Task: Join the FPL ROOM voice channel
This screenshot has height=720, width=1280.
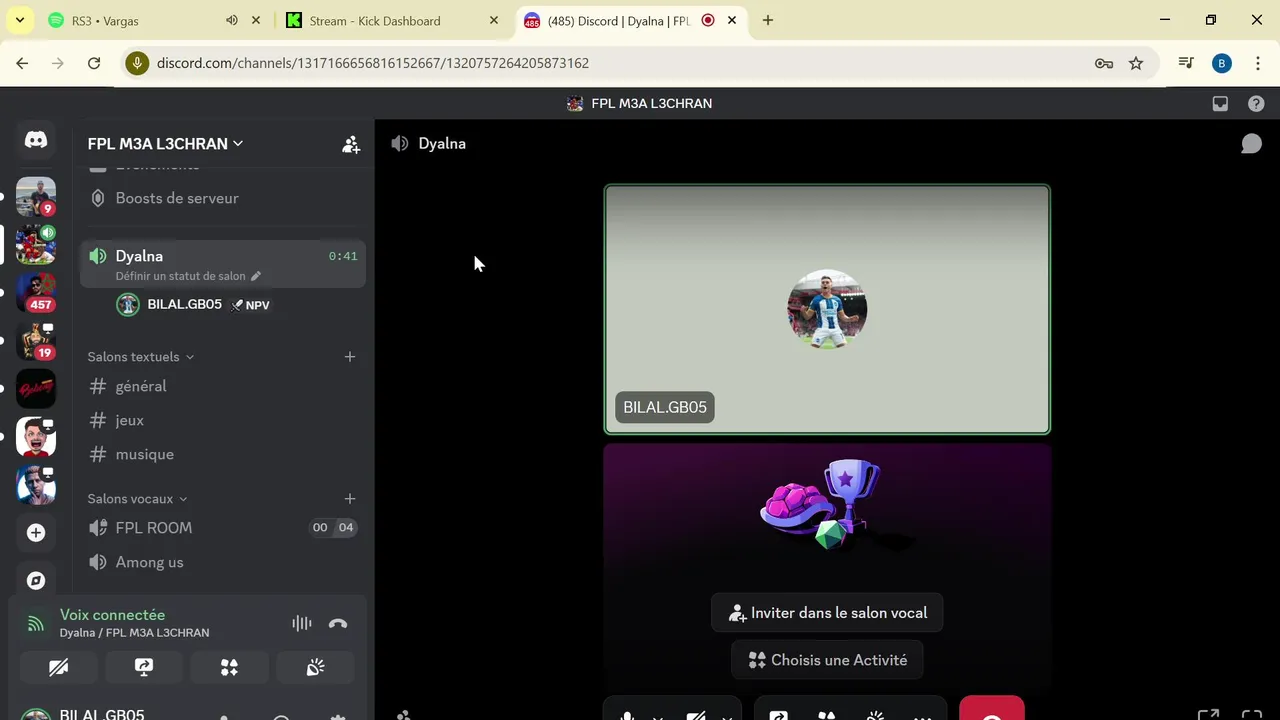Action: tap(222, 528)
